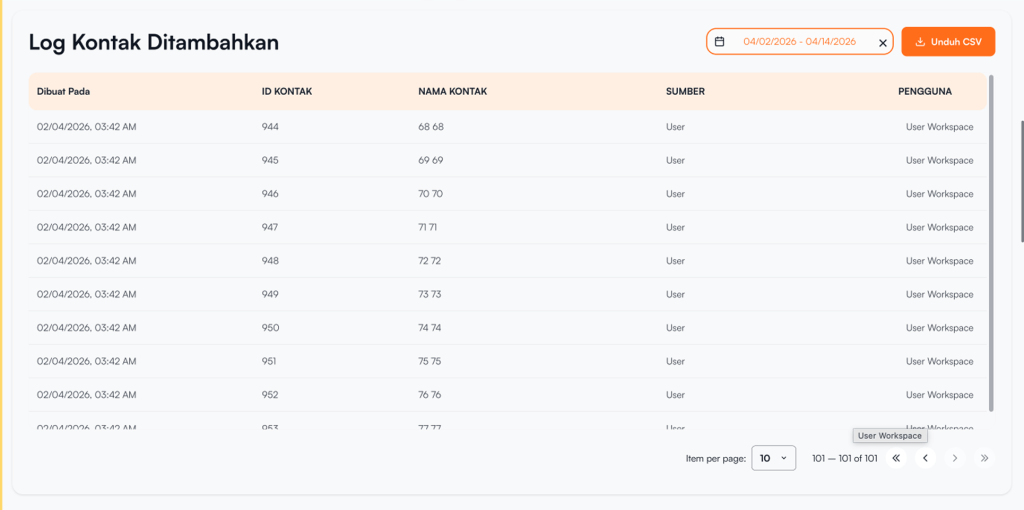Click the calendar icon in date field

tap(719, 42)
